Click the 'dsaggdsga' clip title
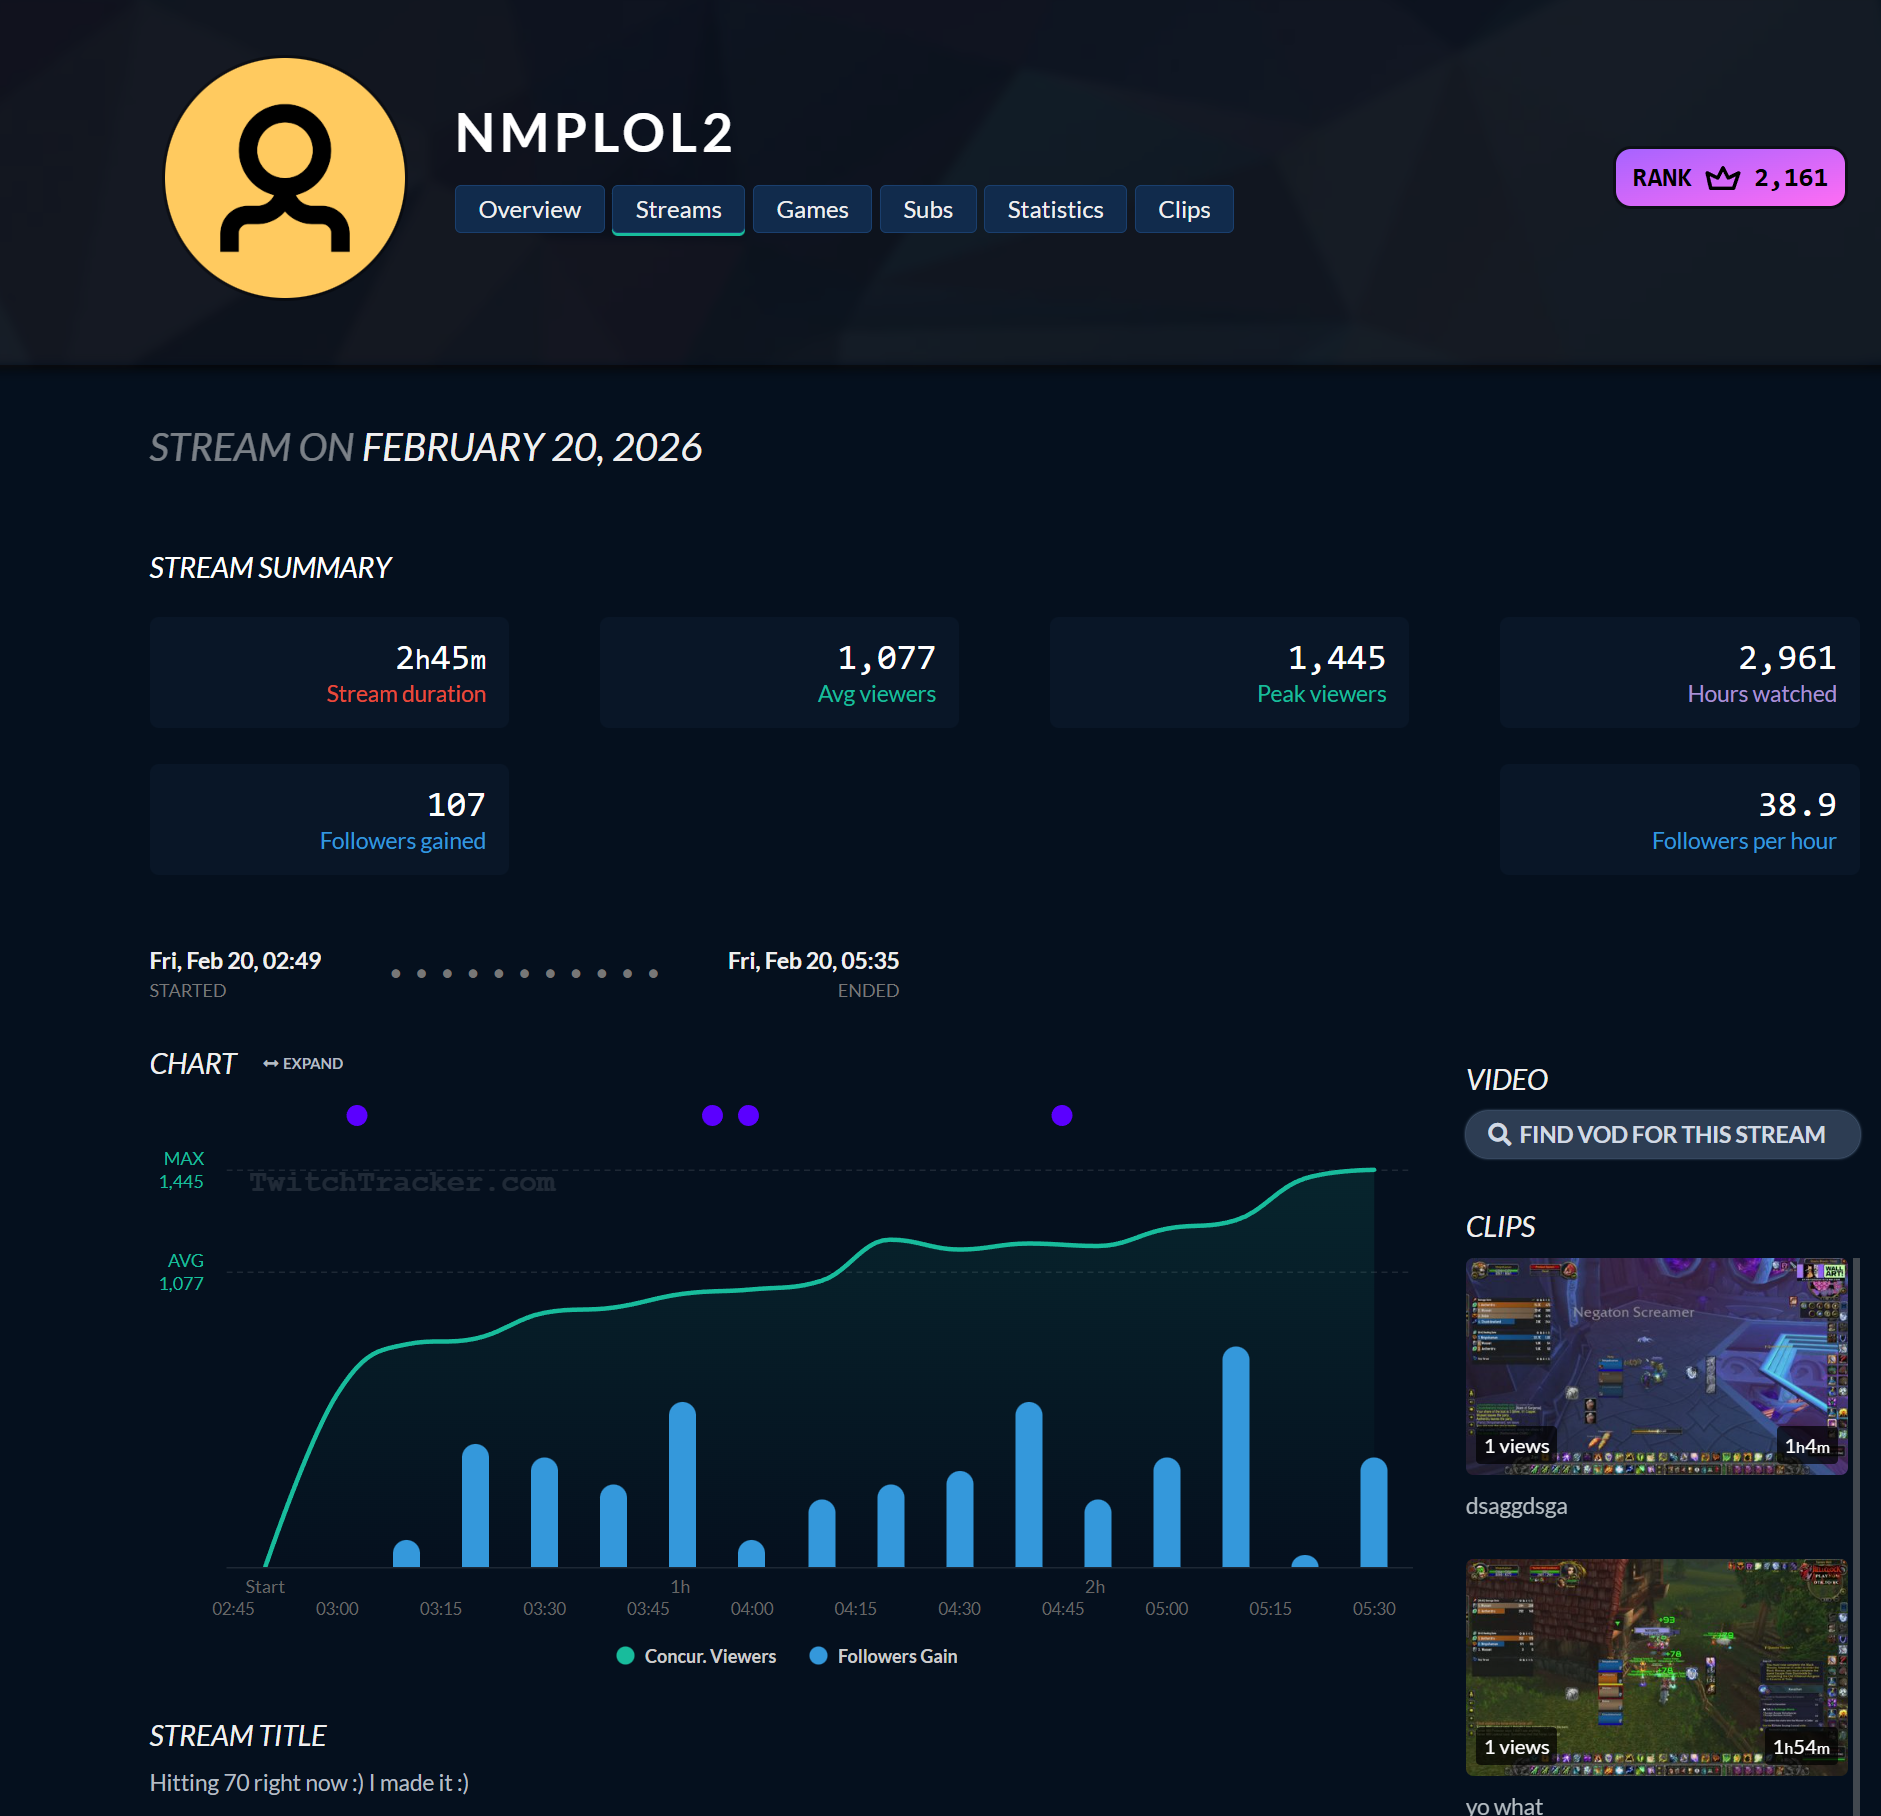Screen dimensions: 1881x1816 [x=1516, y=1506]
